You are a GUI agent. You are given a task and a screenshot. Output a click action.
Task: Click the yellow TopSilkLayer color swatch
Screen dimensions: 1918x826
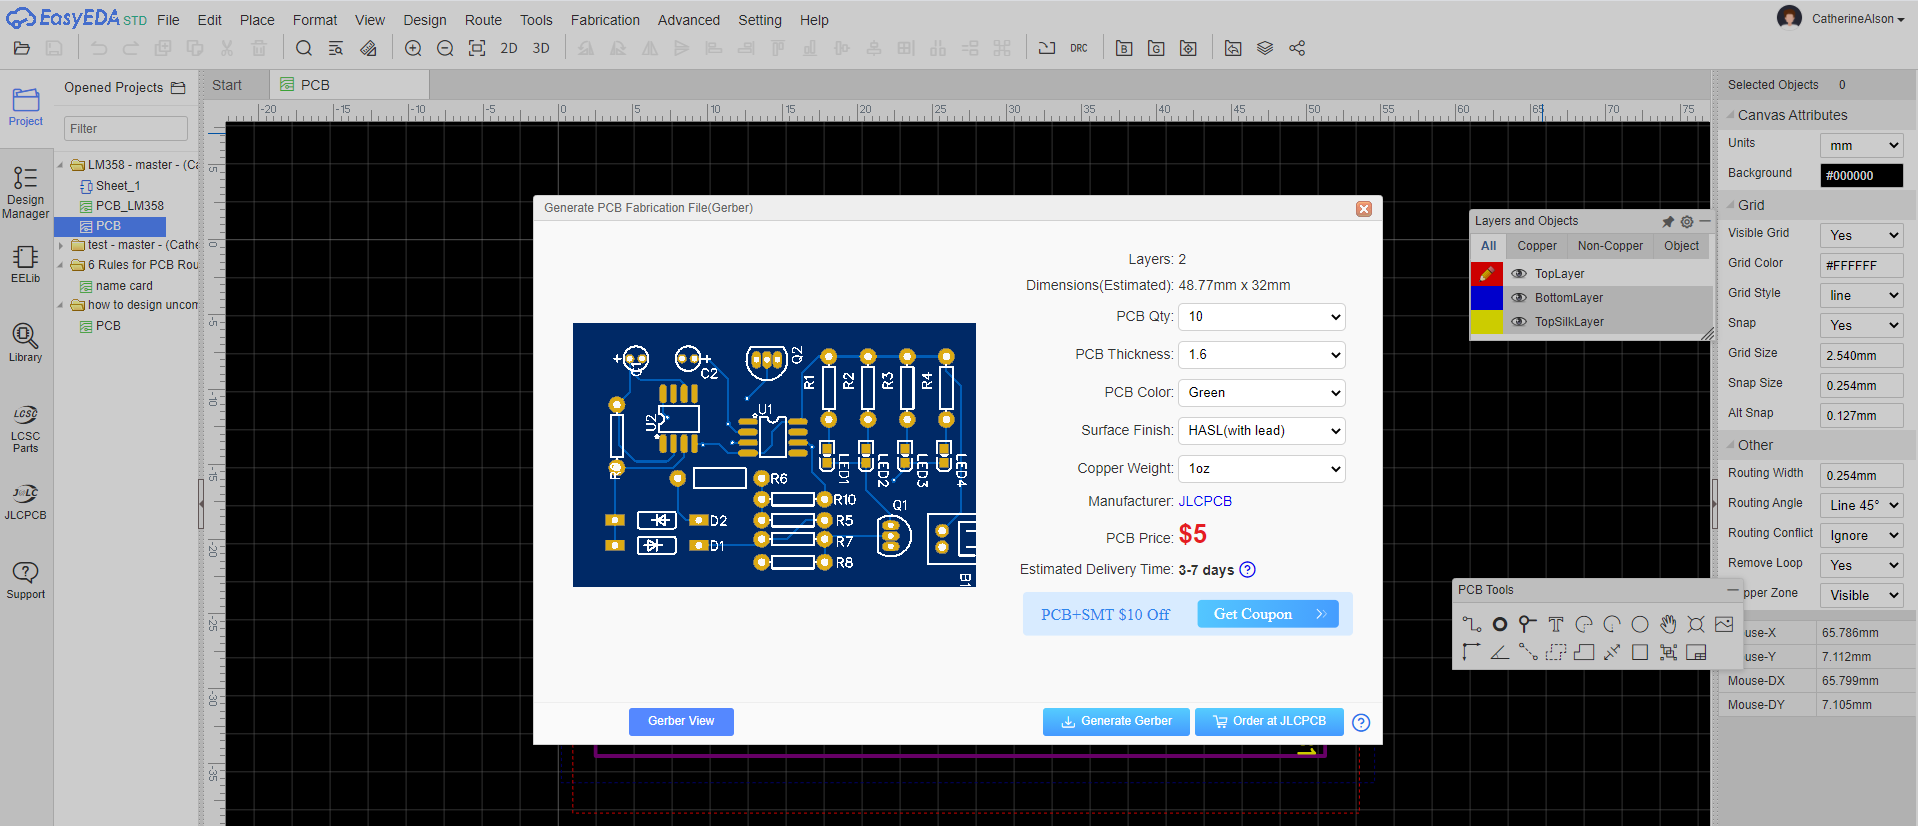click(1486, 322)
